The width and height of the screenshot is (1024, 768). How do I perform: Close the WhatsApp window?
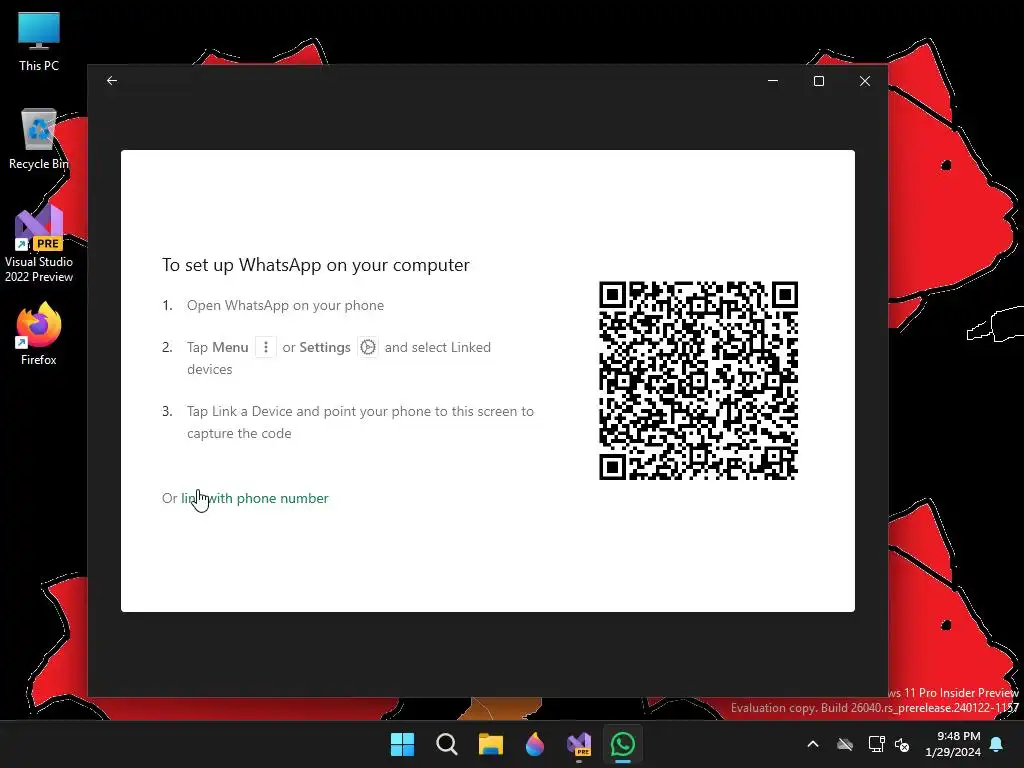865,81
